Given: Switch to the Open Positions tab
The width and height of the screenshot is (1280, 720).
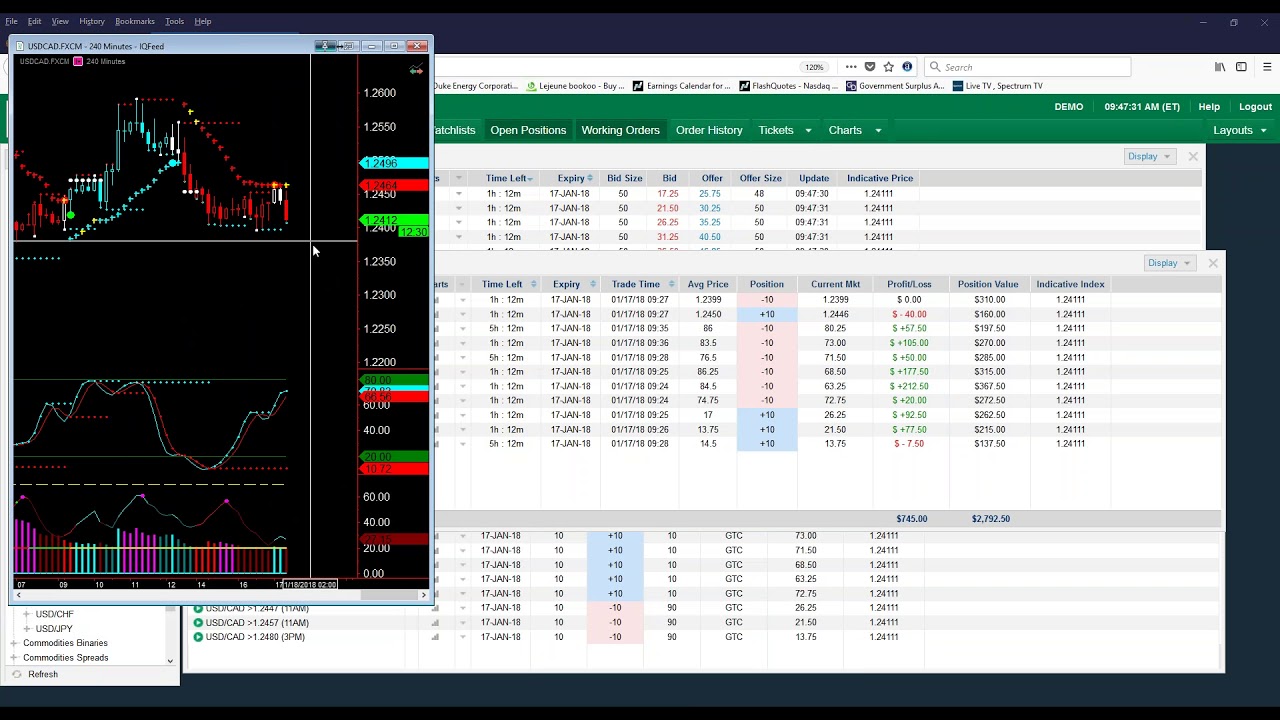Looking at the screenshot, I should [x=528, y=130].
